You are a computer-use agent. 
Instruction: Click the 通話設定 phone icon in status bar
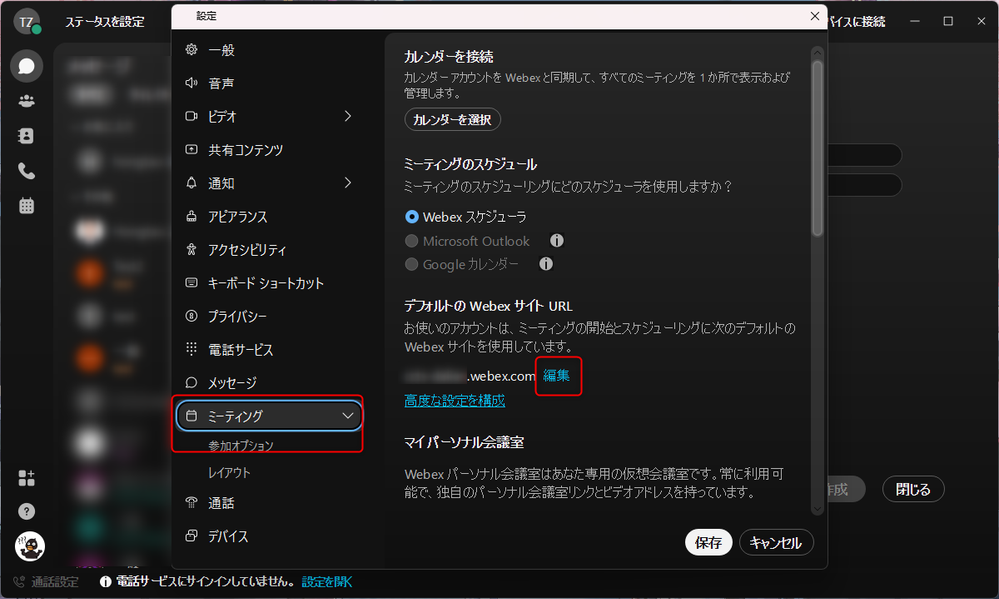tap(19, 582)
